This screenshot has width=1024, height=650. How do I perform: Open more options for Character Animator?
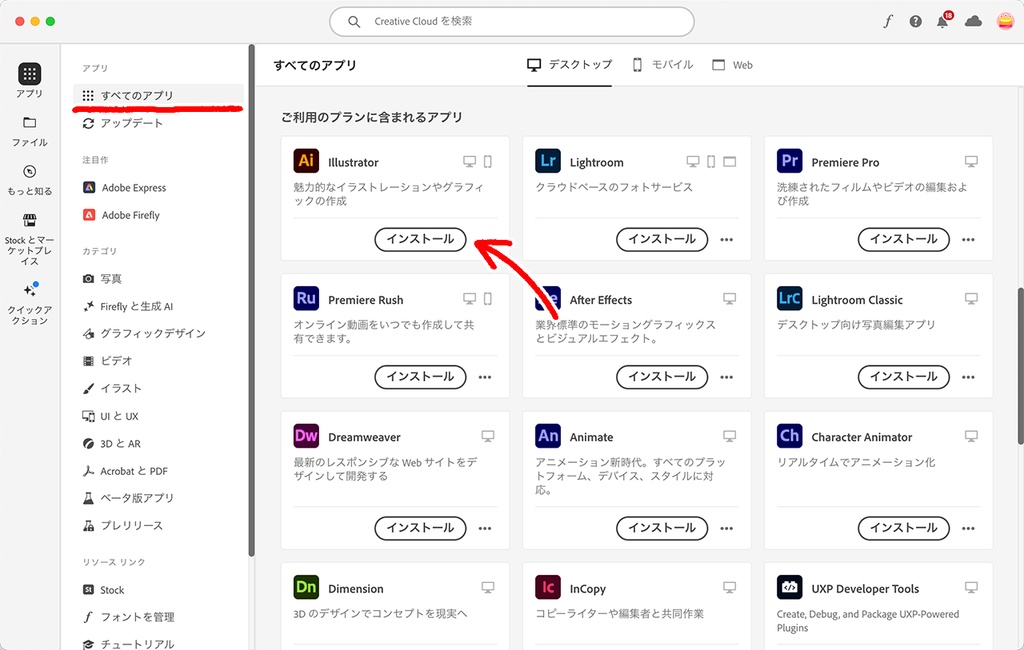(x=968, y=528)
